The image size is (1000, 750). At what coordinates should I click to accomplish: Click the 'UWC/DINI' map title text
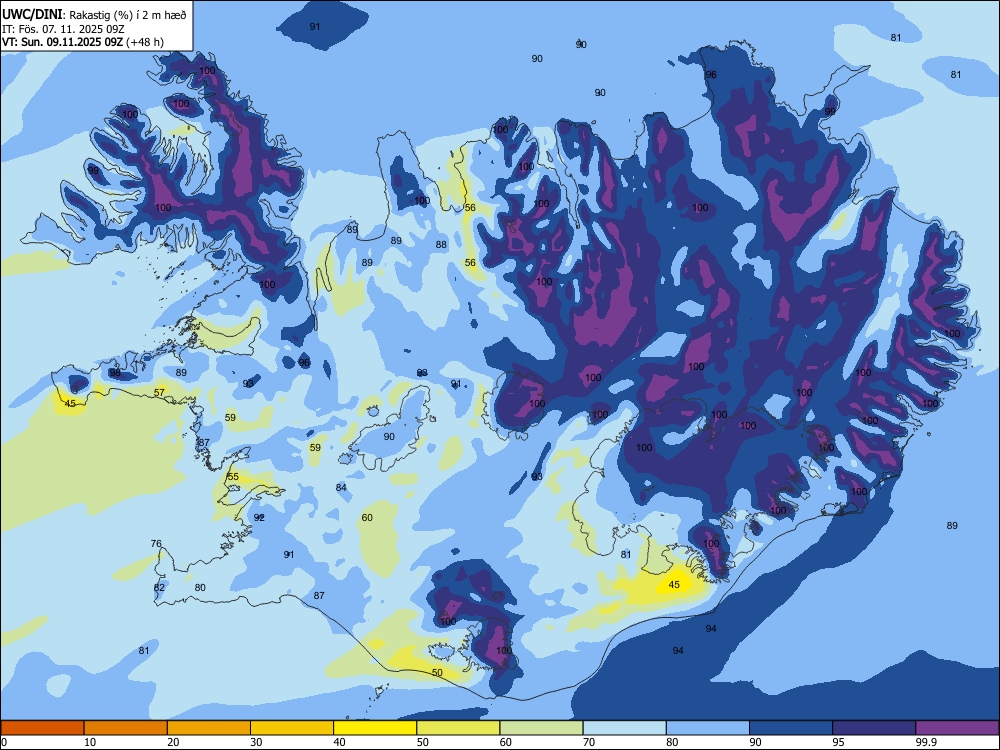pos(32,15)
